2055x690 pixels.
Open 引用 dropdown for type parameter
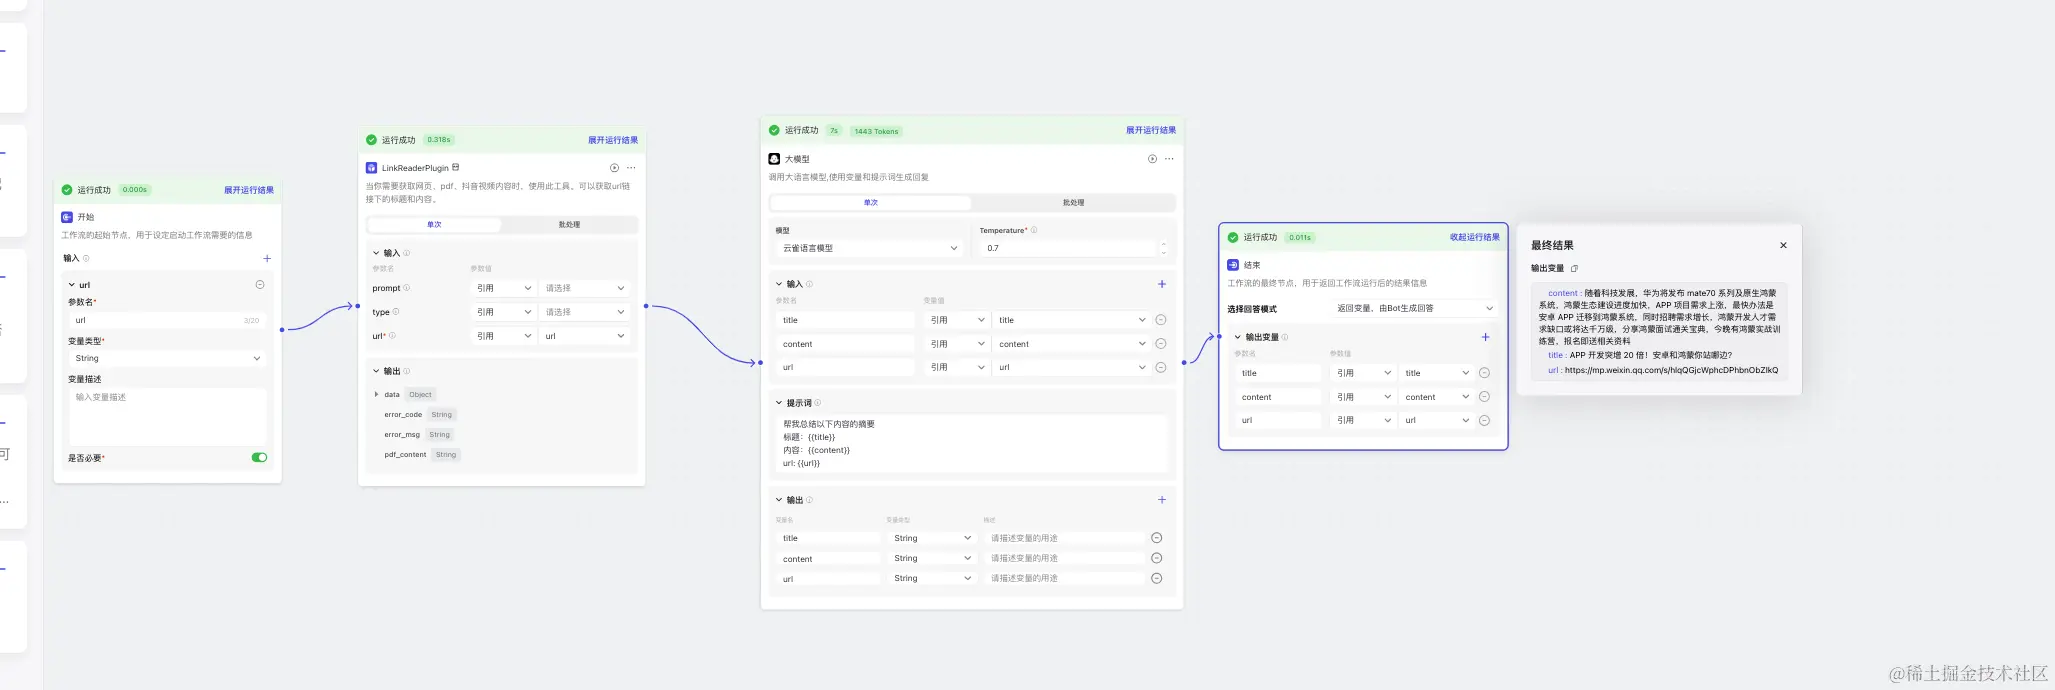[x=504, y=312]
